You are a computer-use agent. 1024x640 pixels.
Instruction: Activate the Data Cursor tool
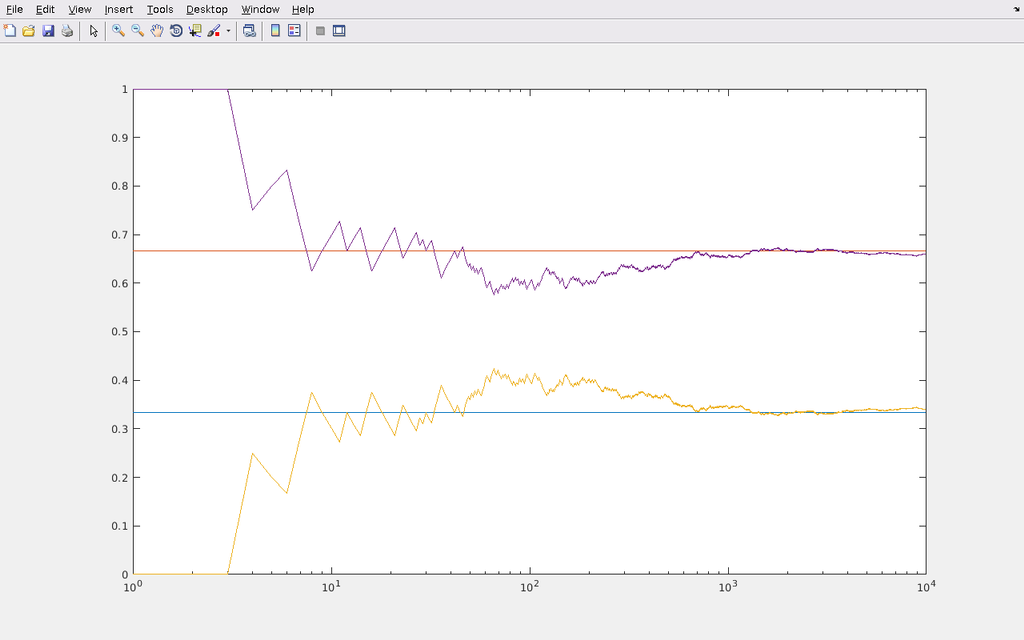pos(195,31)
